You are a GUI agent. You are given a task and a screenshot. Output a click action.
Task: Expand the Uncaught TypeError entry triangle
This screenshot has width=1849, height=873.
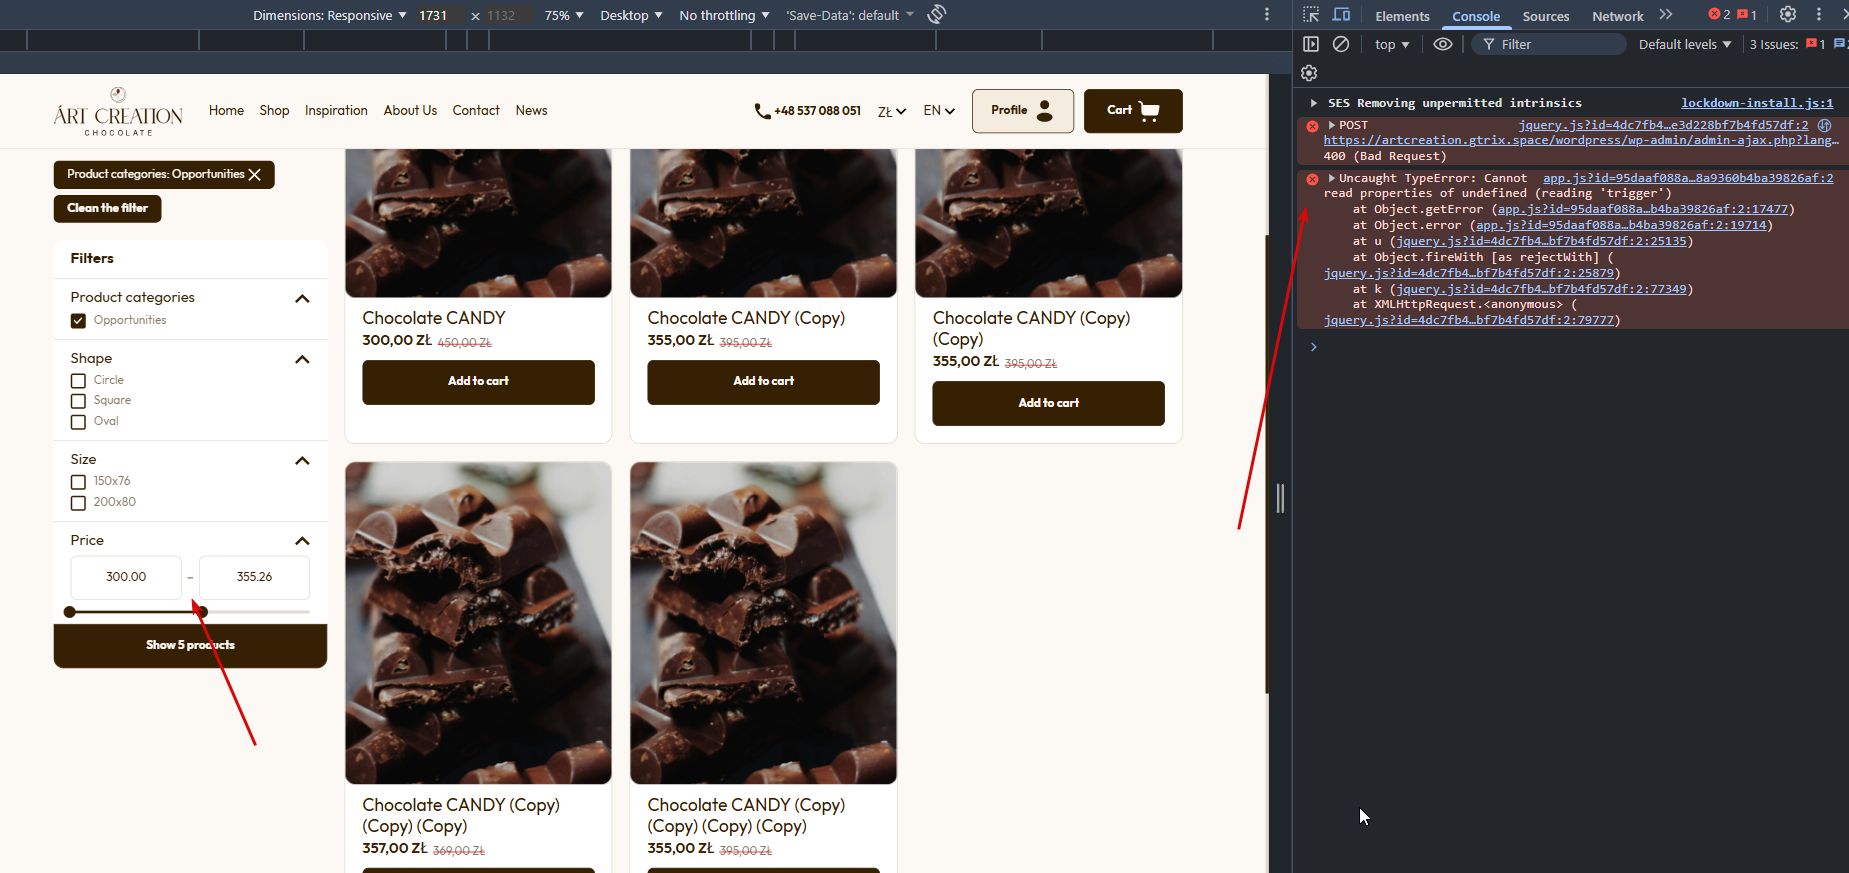(x=1332, y=178)
